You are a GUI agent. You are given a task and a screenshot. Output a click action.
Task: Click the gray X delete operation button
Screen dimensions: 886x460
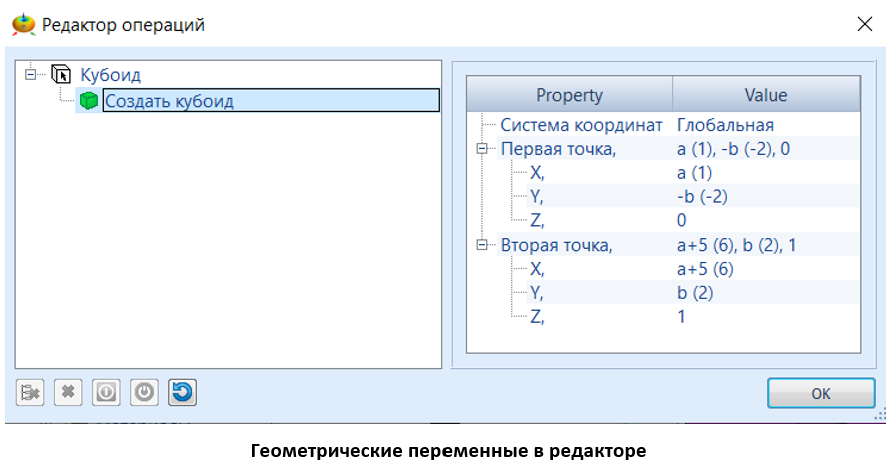pos(68,392)
